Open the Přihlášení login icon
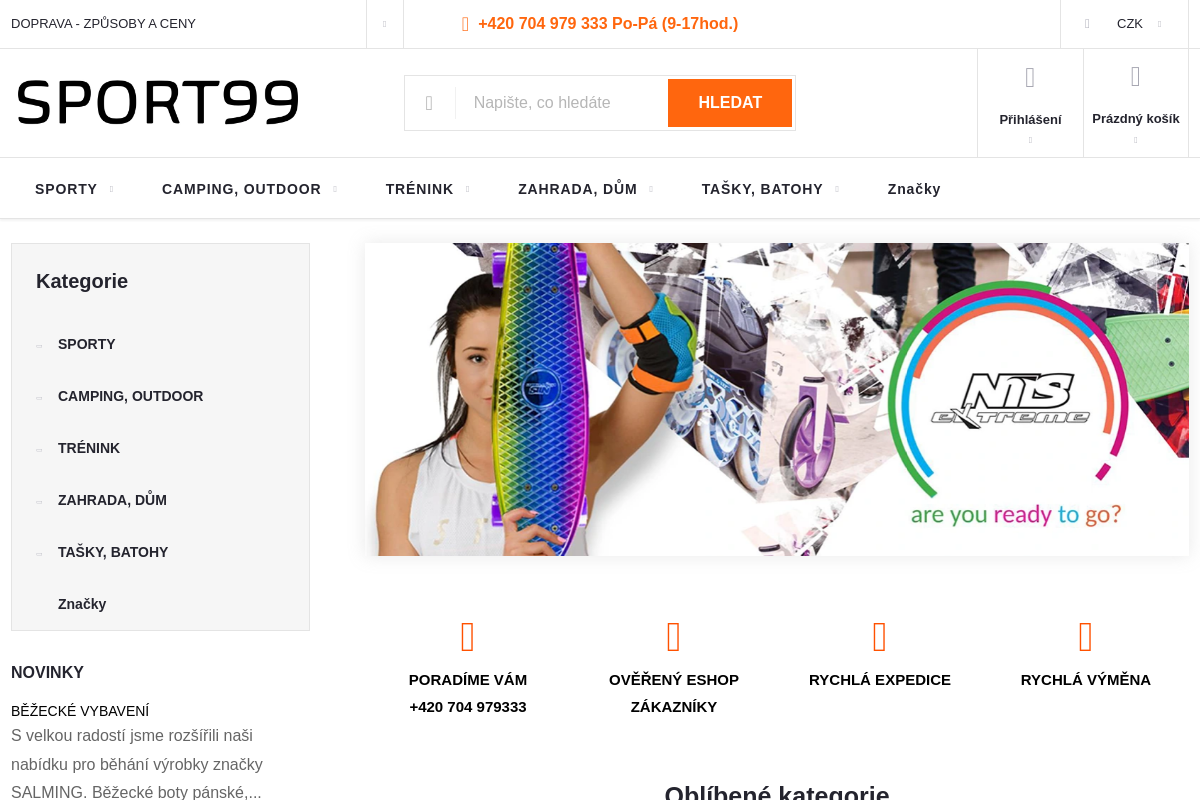This screenshot has width=1200, height=800. [1030, 77]
